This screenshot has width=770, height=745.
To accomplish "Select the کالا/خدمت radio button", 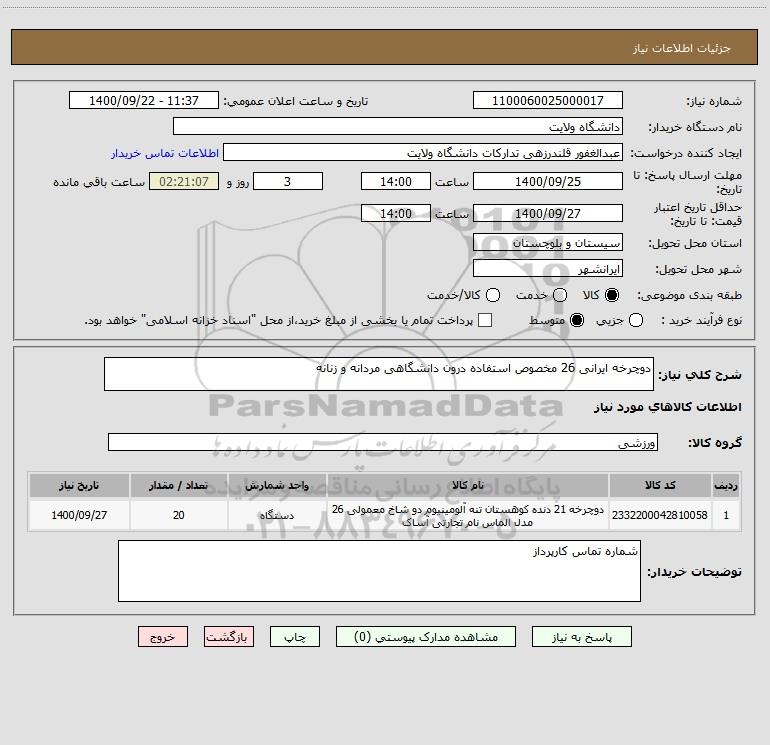I will [x=493, y=295].
